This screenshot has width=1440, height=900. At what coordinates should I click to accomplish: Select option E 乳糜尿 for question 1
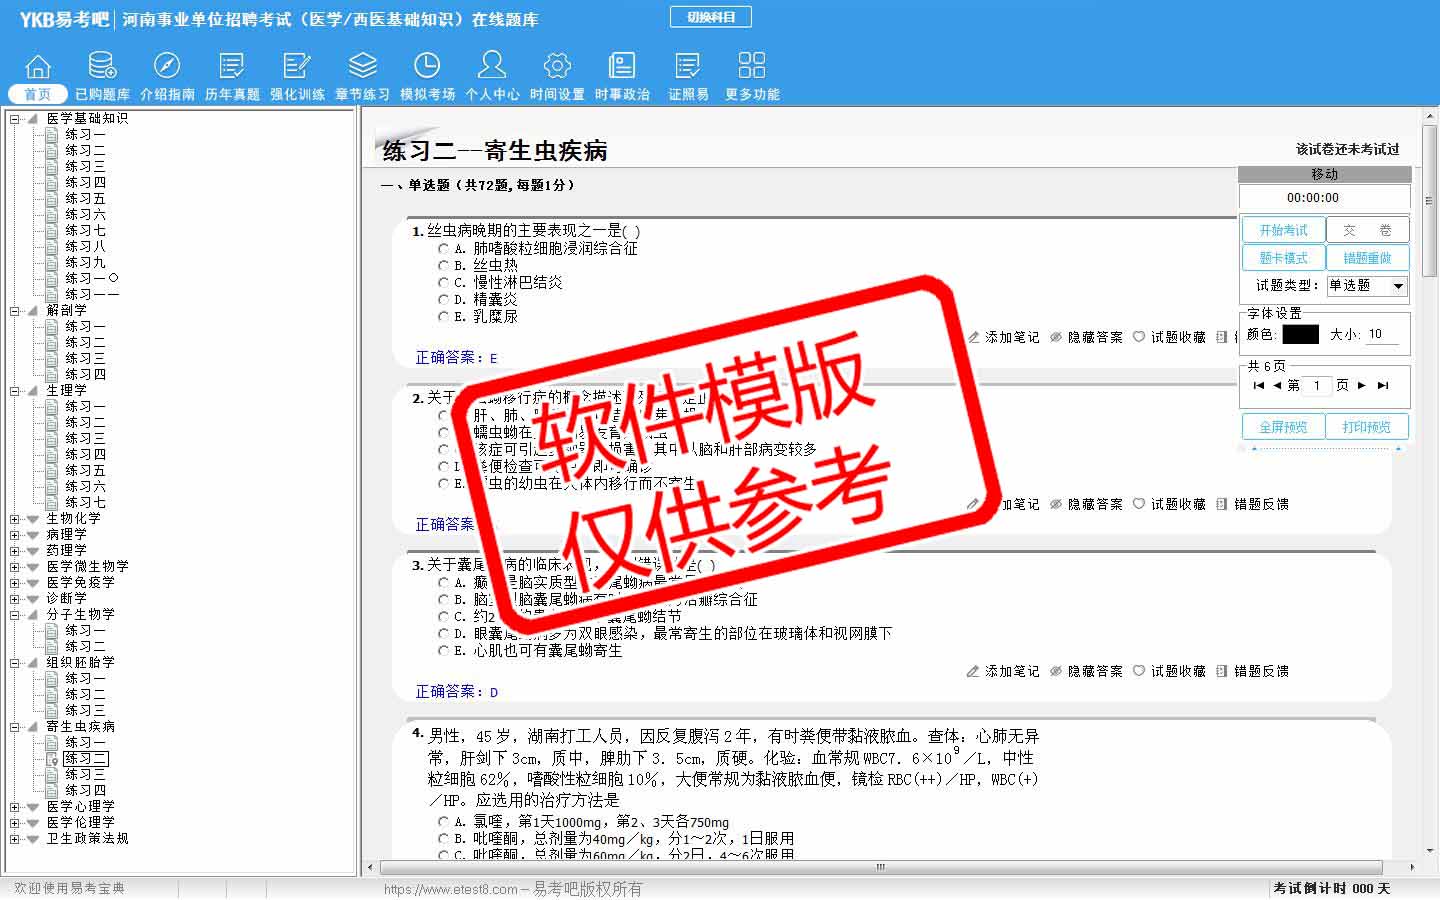point(444,316)
